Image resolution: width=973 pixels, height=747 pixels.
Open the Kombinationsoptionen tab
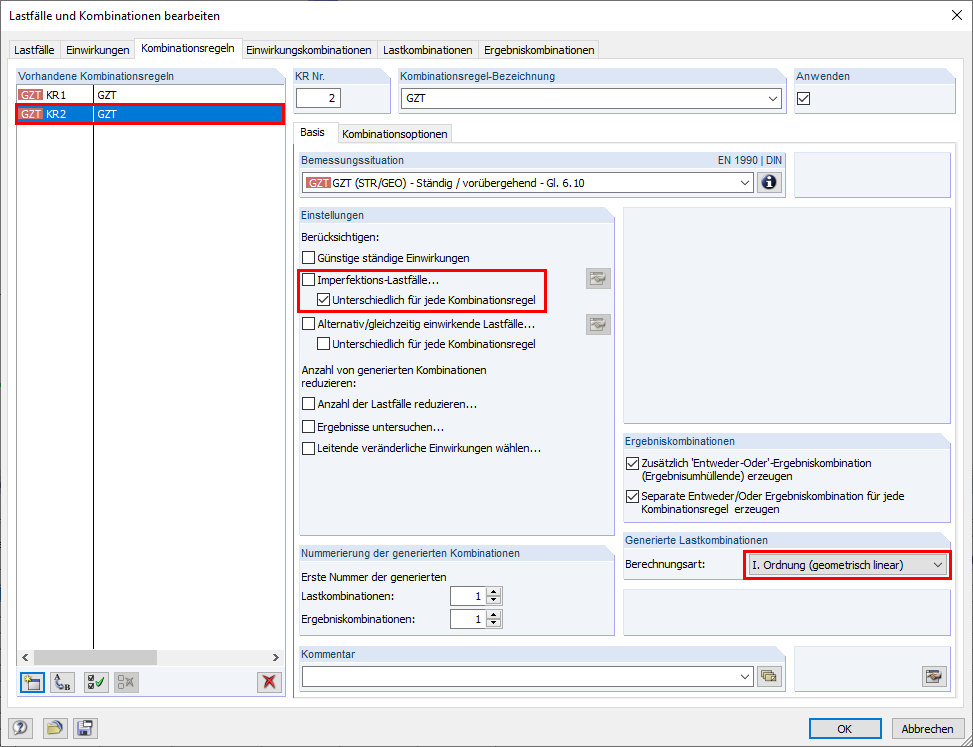click(396, 131)
